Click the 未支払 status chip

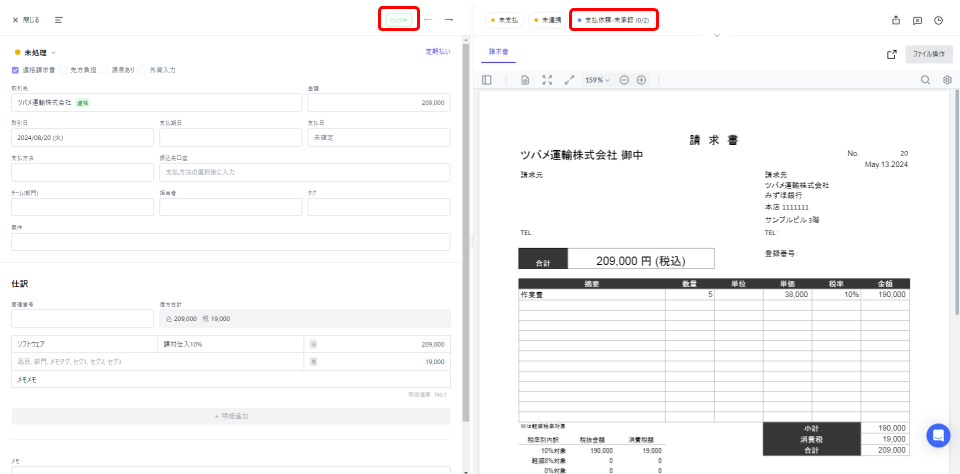504,20
